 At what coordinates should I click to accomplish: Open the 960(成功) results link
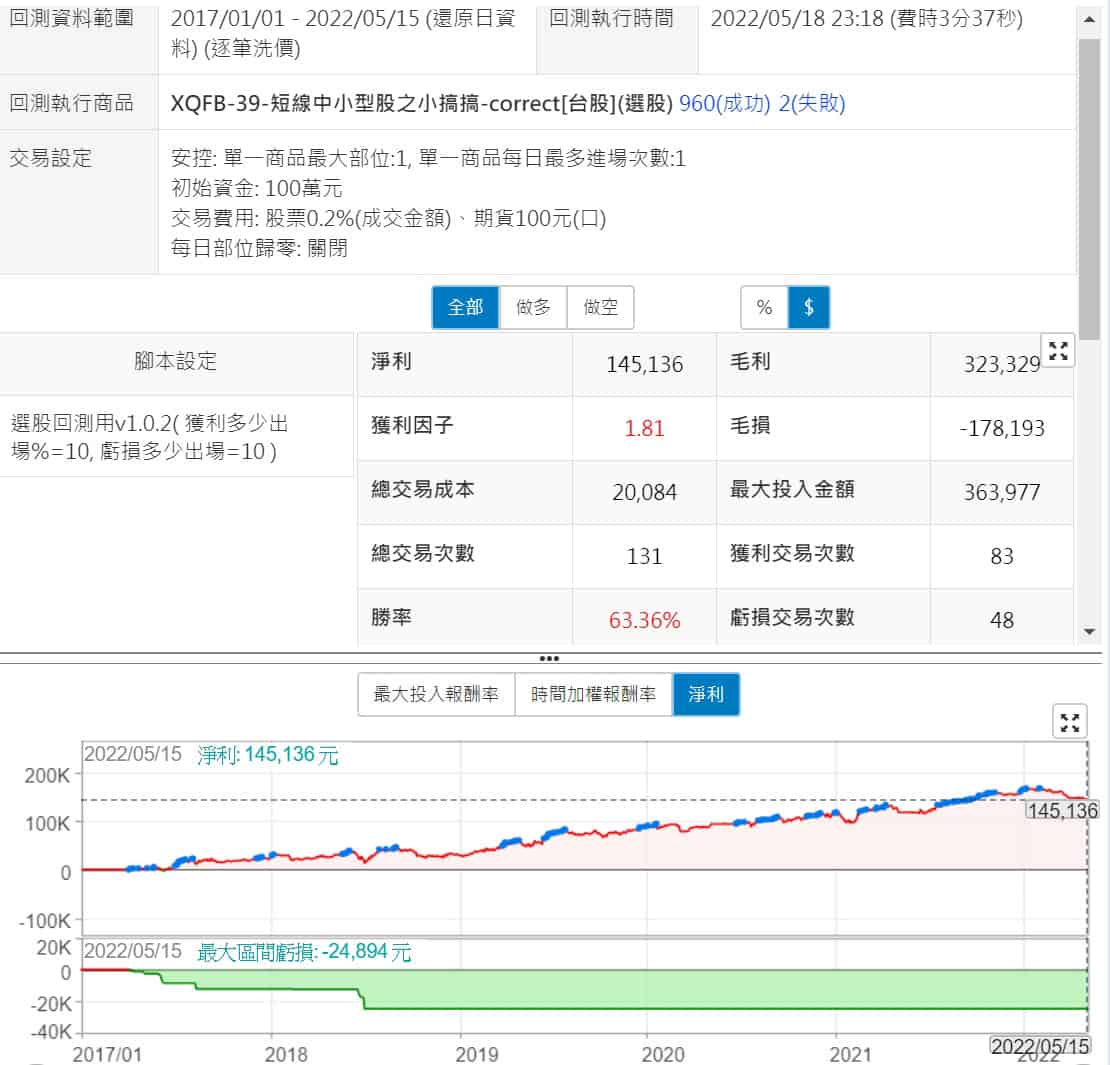(725, 103)
